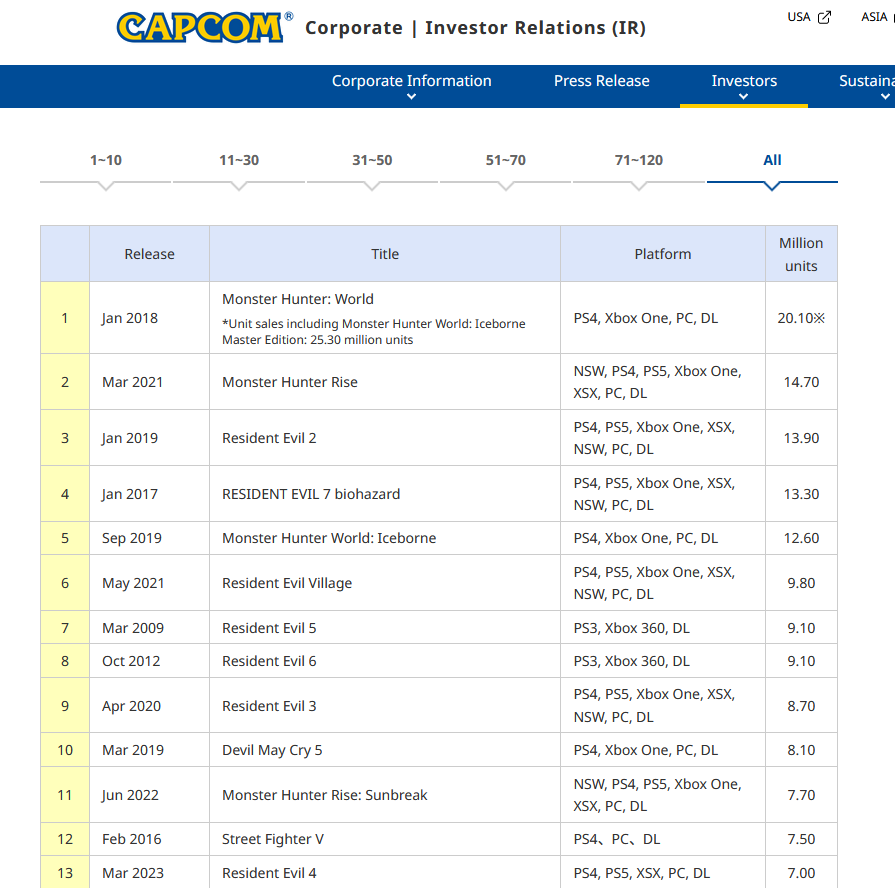The image size is (895, 888).
Task: Click Resident Evil 4 title
Action: tap(269, 873)
